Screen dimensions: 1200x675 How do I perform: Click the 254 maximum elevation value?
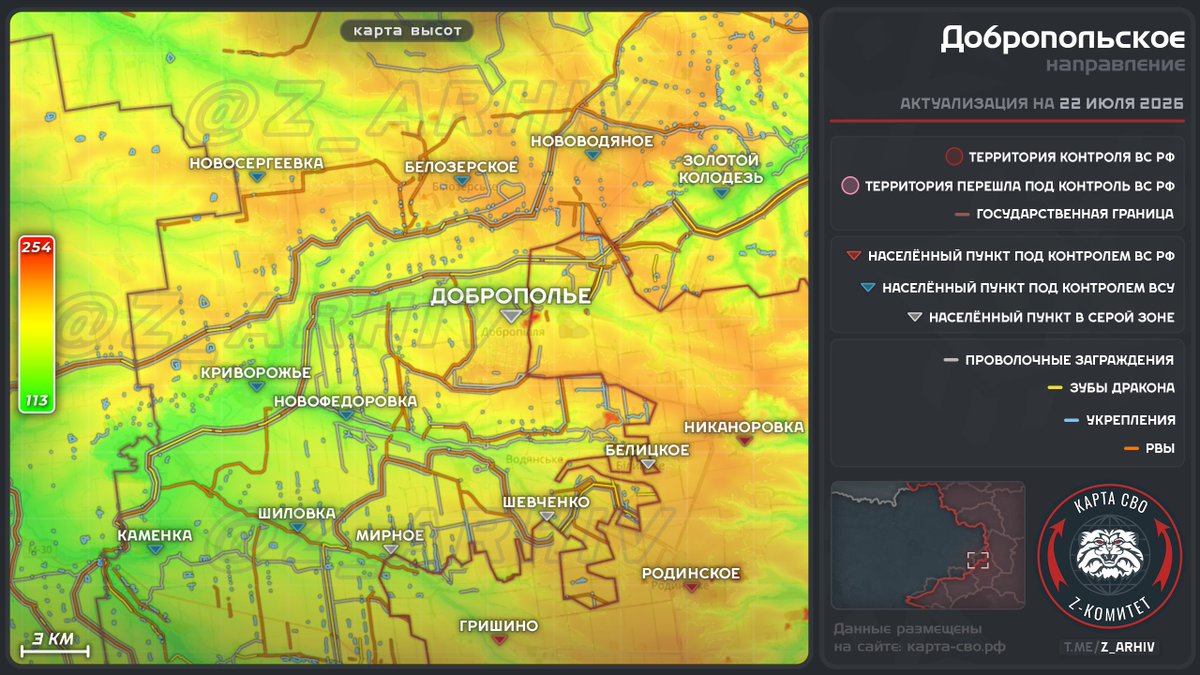tap(36, 247)
